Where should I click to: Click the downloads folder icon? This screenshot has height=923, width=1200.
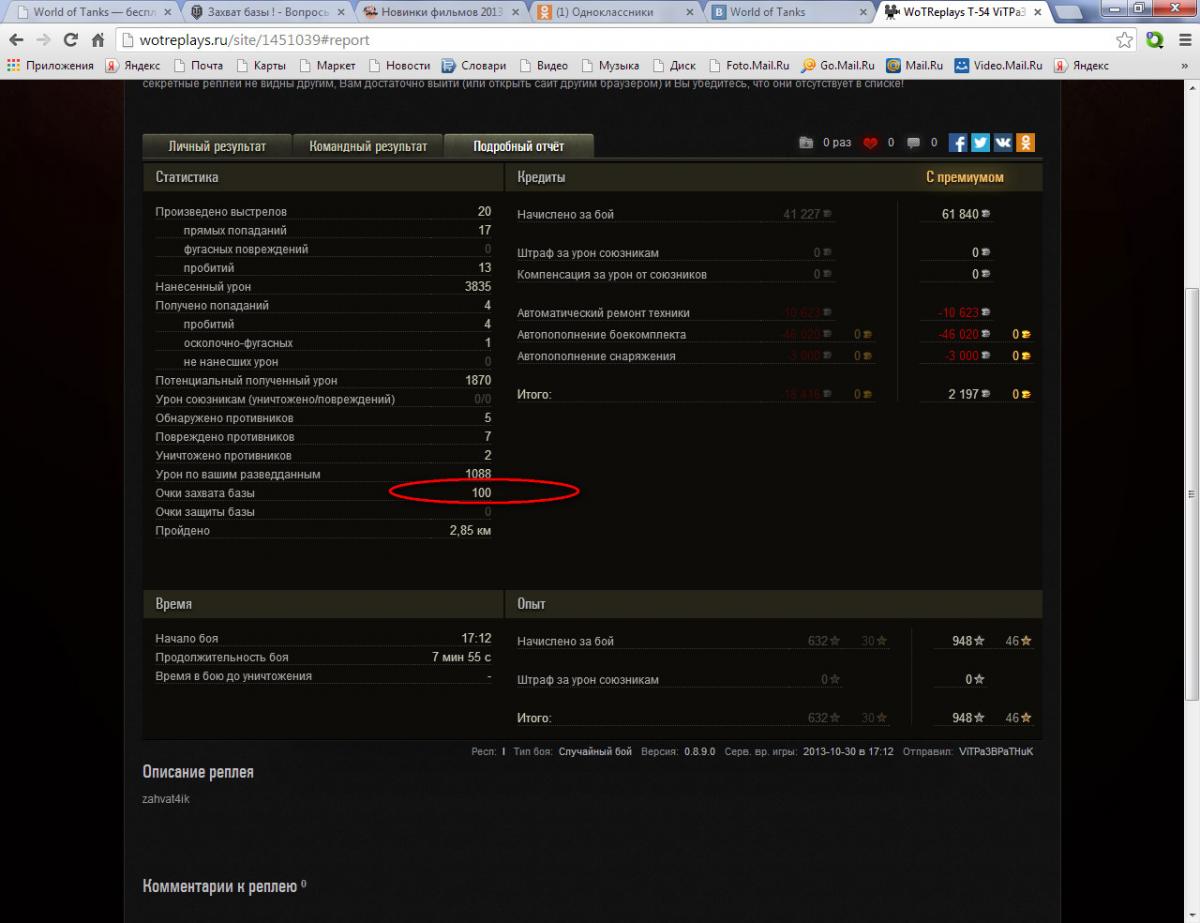[x=807, y=143]
